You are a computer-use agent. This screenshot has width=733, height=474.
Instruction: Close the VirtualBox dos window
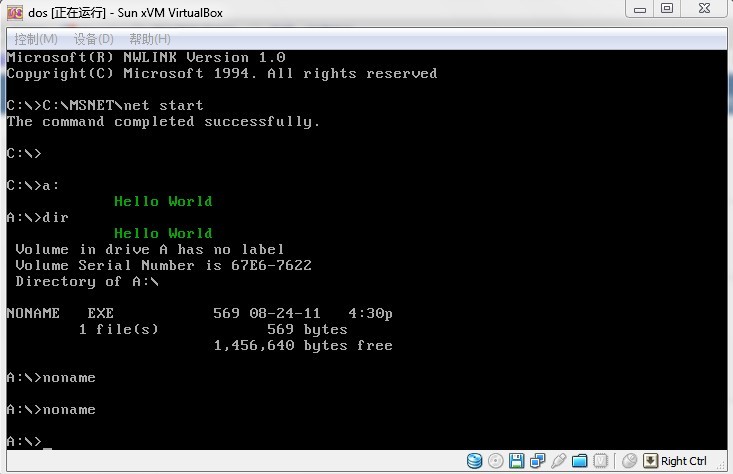pos(704,9)
